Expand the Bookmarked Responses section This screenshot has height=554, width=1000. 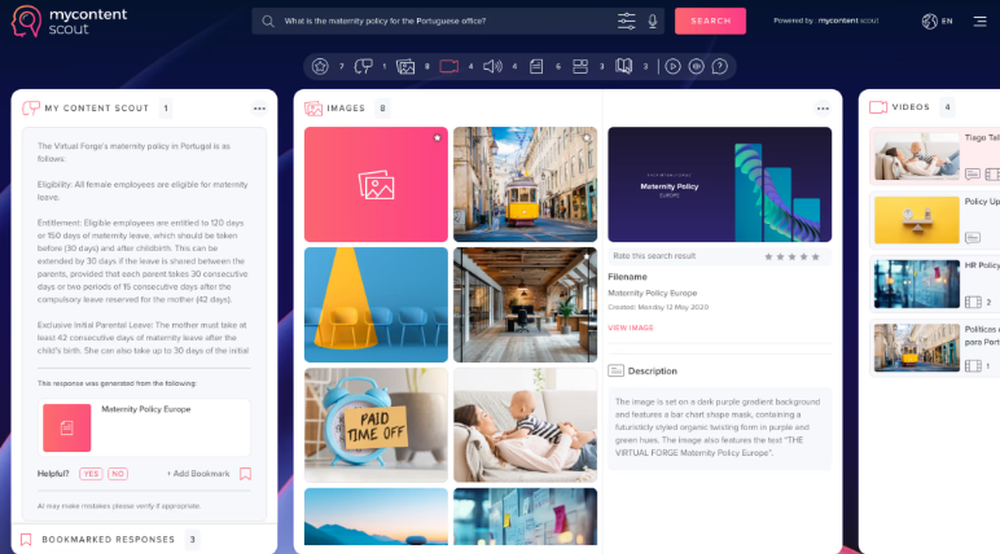point(144,539)
